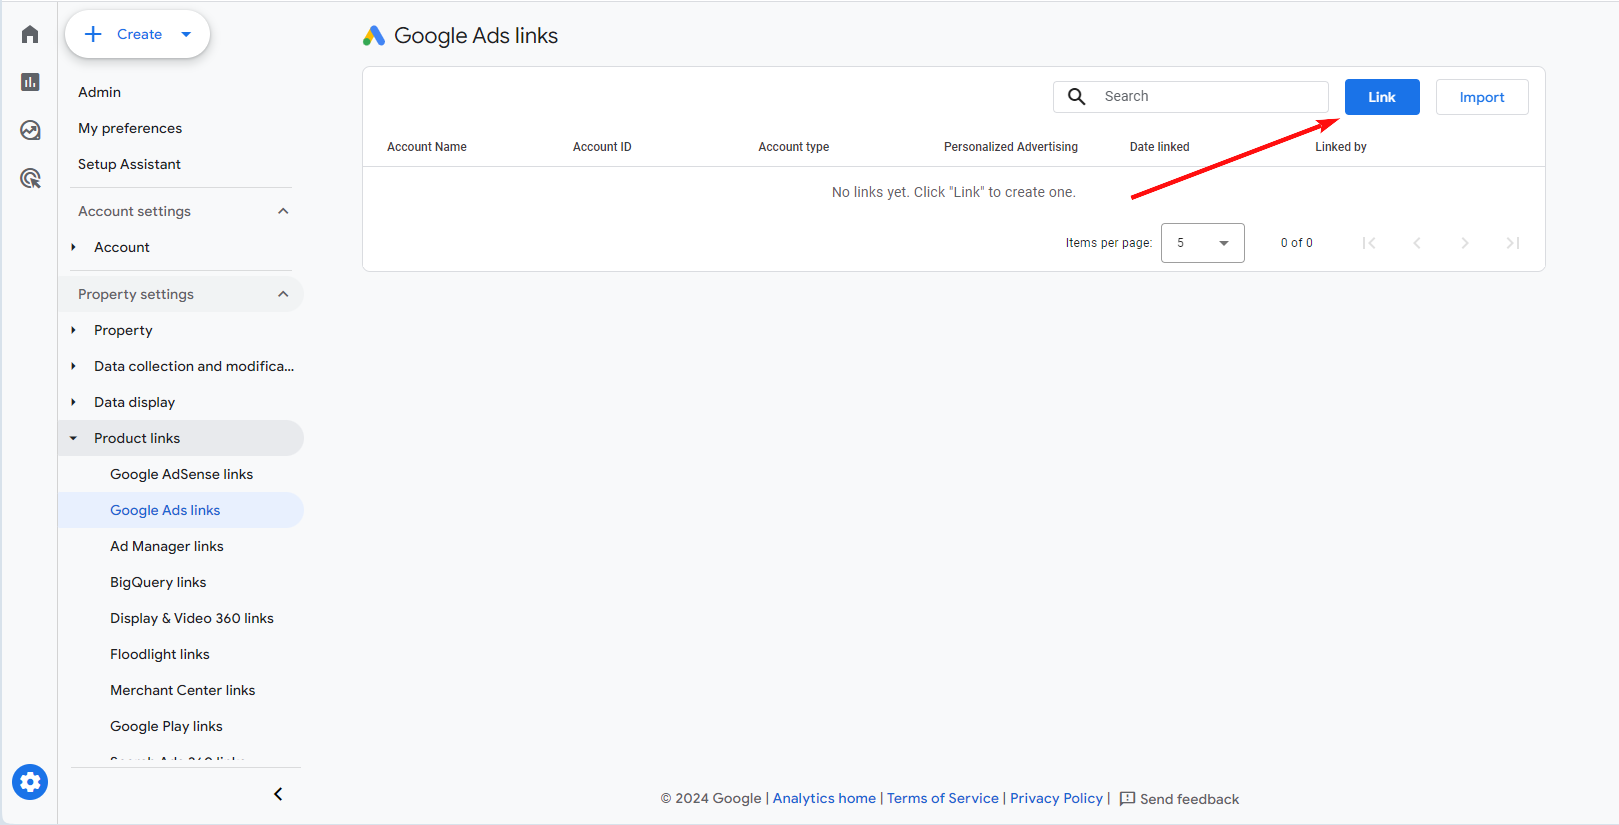Collapse the Product links item
The height and width of the screenshot is (825, 1619).
pos(73,438)
